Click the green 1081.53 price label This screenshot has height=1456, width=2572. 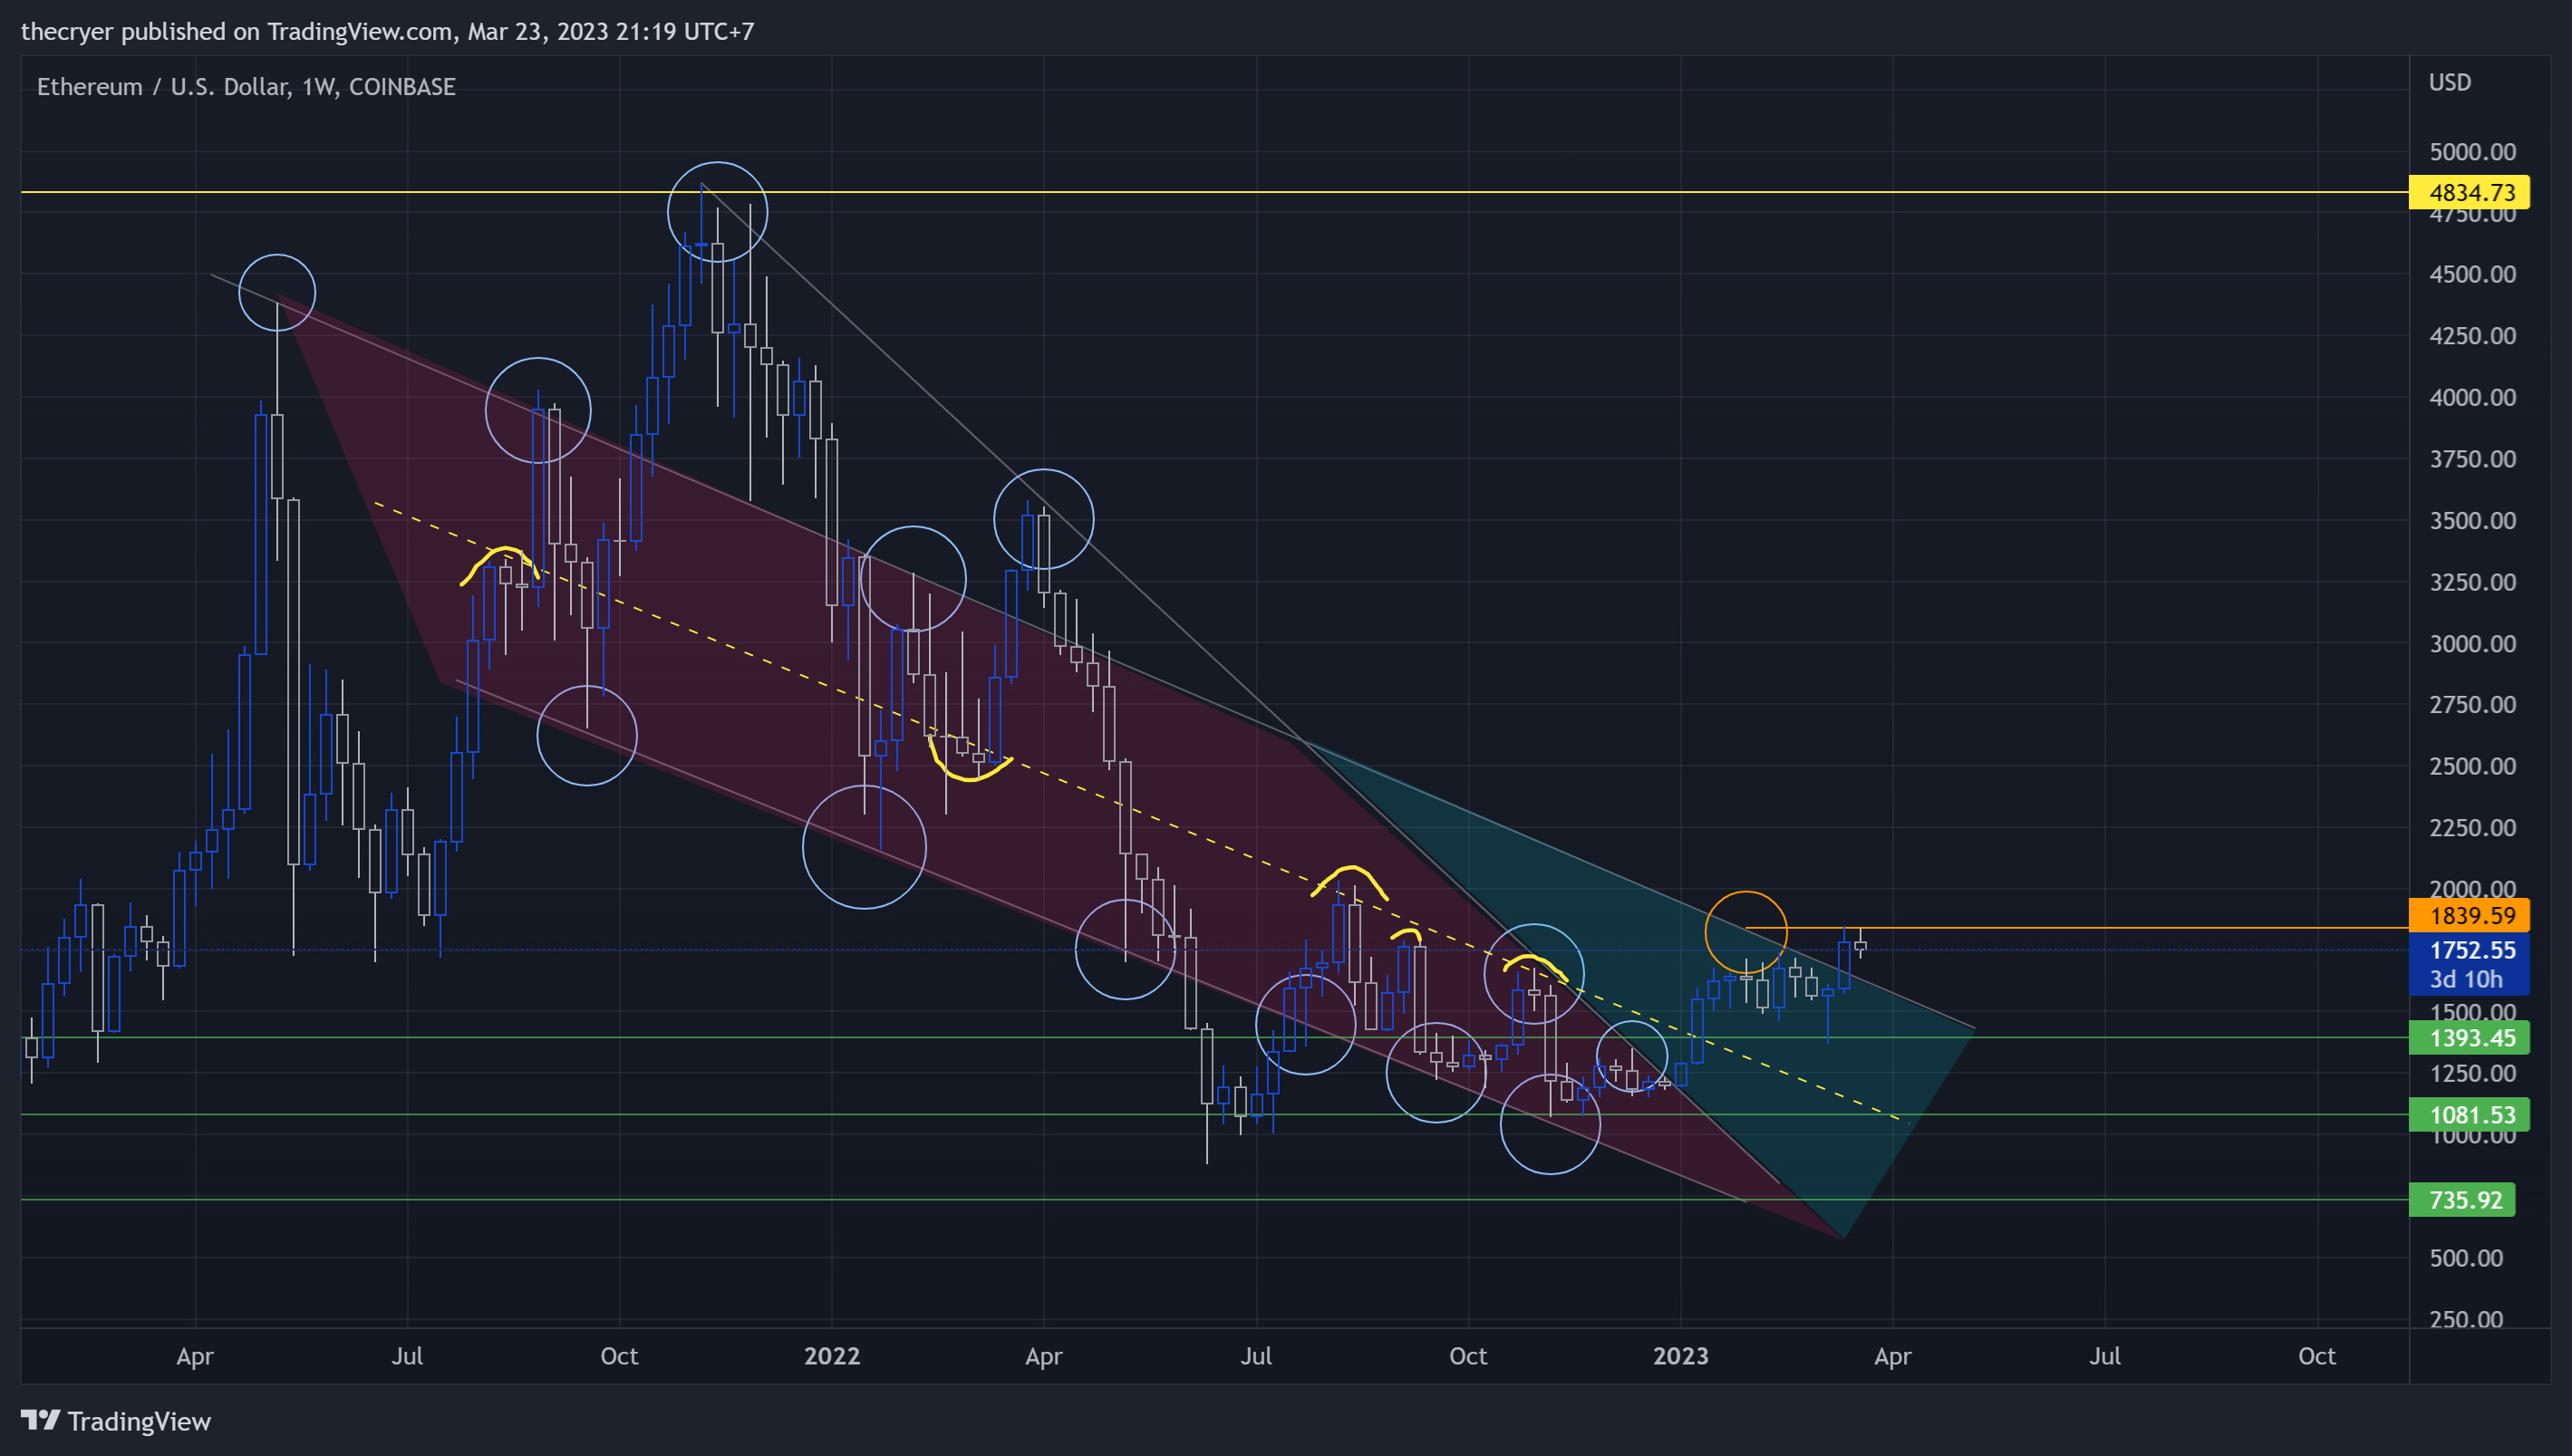click(x=2469, y=1115)
